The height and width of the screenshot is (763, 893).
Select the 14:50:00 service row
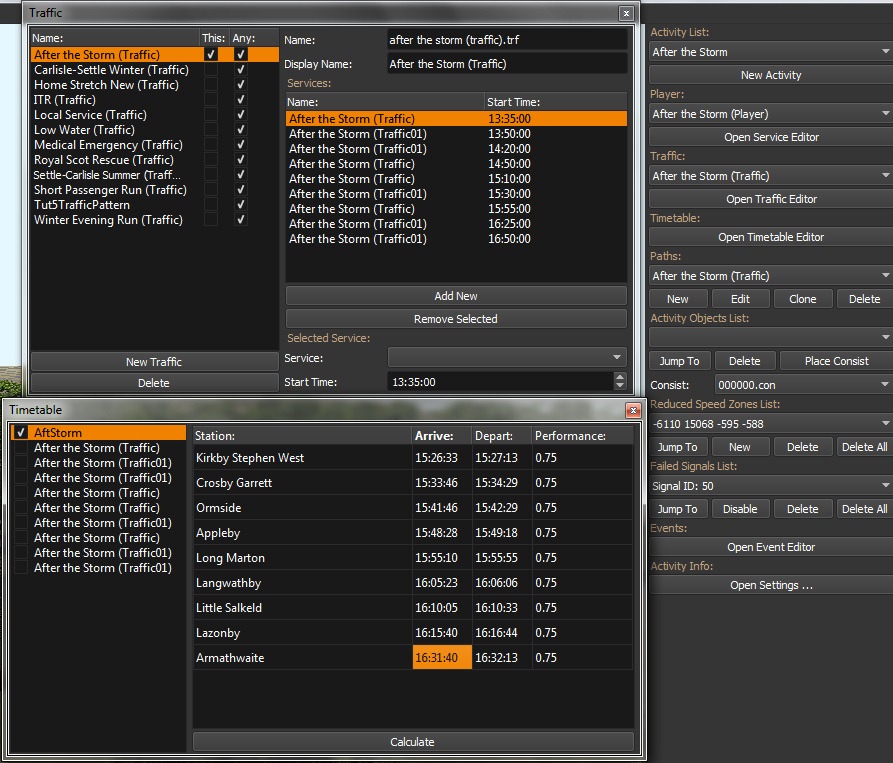456,164
